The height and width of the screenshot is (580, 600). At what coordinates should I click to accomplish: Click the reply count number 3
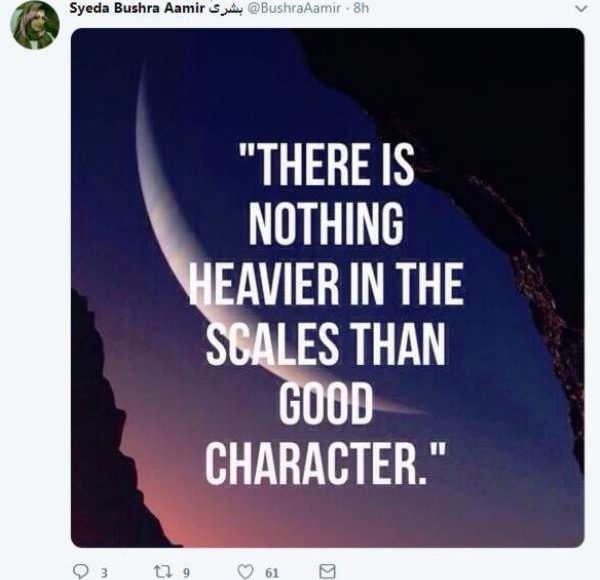point(104,572)
